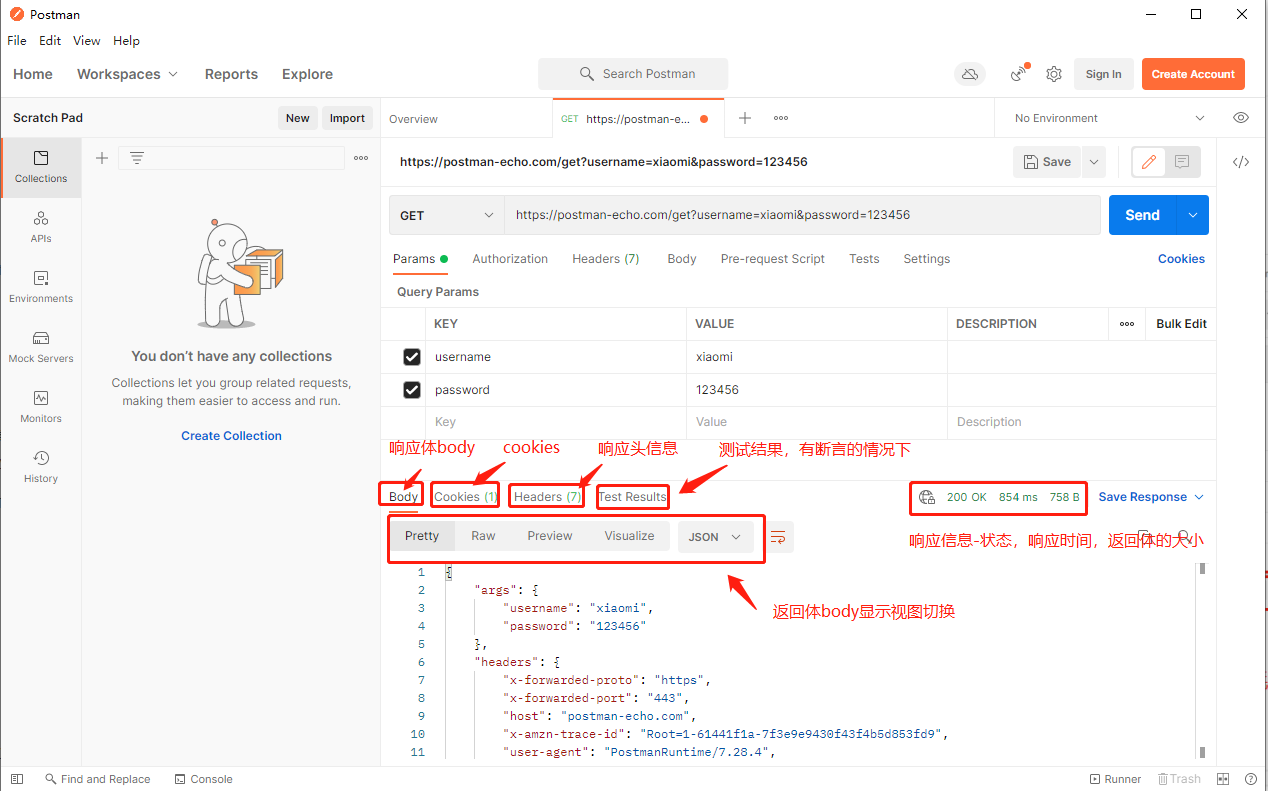Switch to the request Body tab
The width and height of the screenshot is (1268, 791).
pyautogui.click(x=682, y=259)
